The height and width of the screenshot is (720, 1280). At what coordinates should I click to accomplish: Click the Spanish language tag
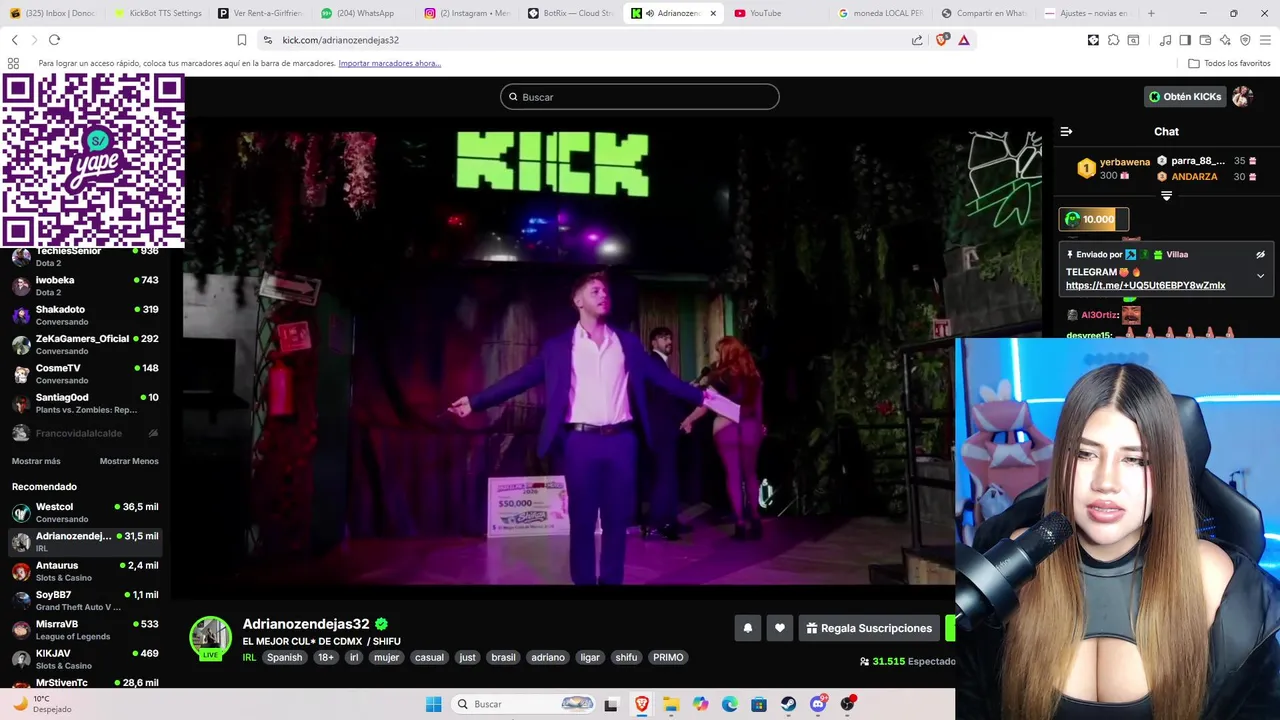(x=284, y=657)
